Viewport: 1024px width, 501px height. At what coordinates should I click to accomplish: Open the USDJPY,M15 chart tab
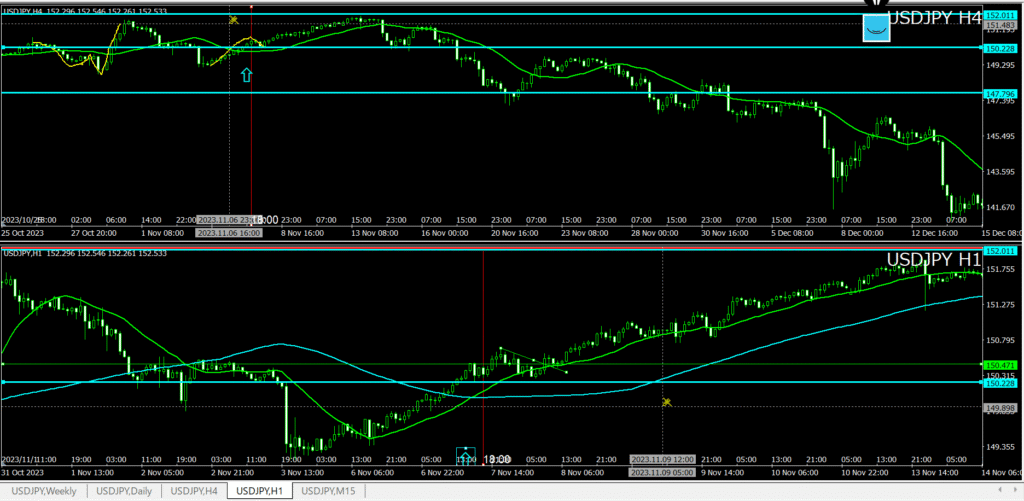click(x=328, y=491)
